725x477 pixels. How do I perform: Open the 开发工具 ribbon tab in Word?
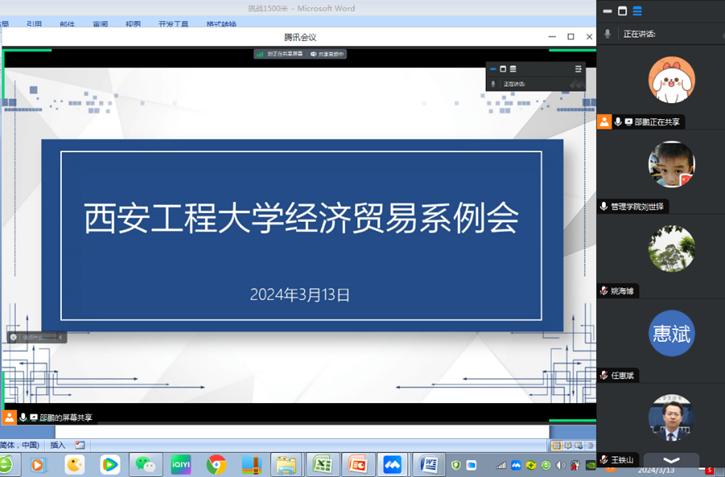click(x=171, y=23)
